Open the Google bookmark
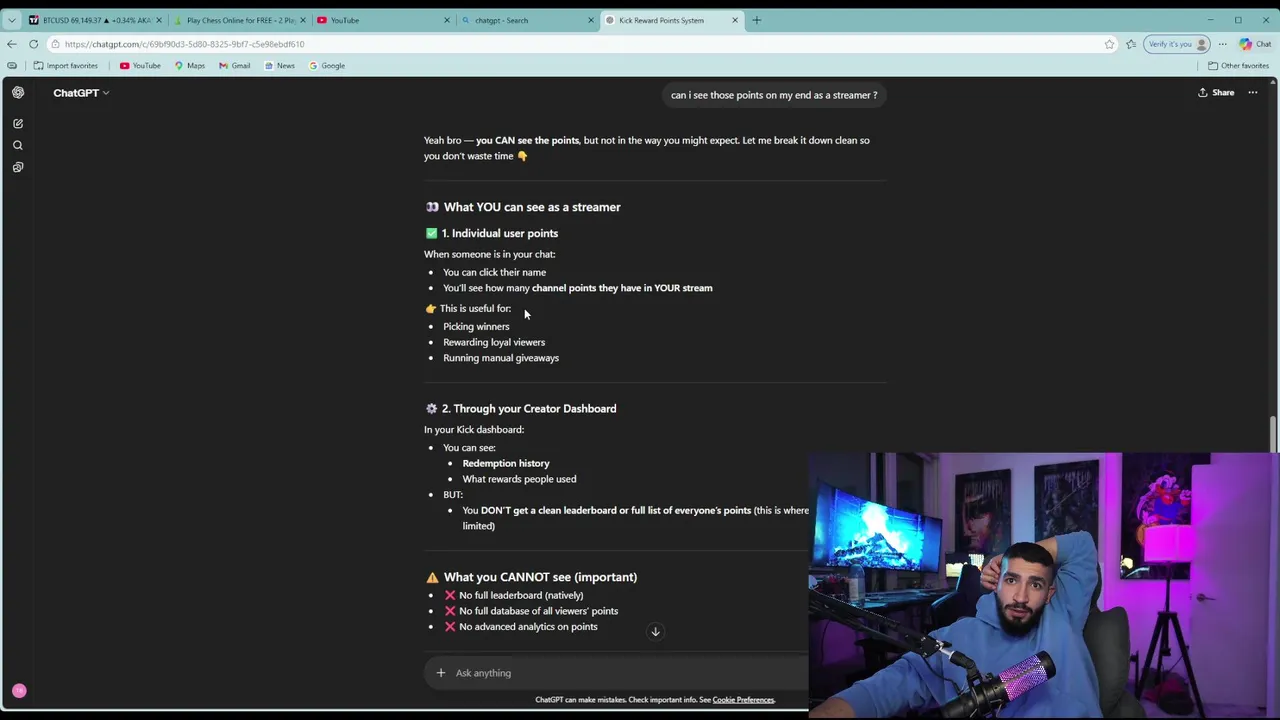 point(327,66)
